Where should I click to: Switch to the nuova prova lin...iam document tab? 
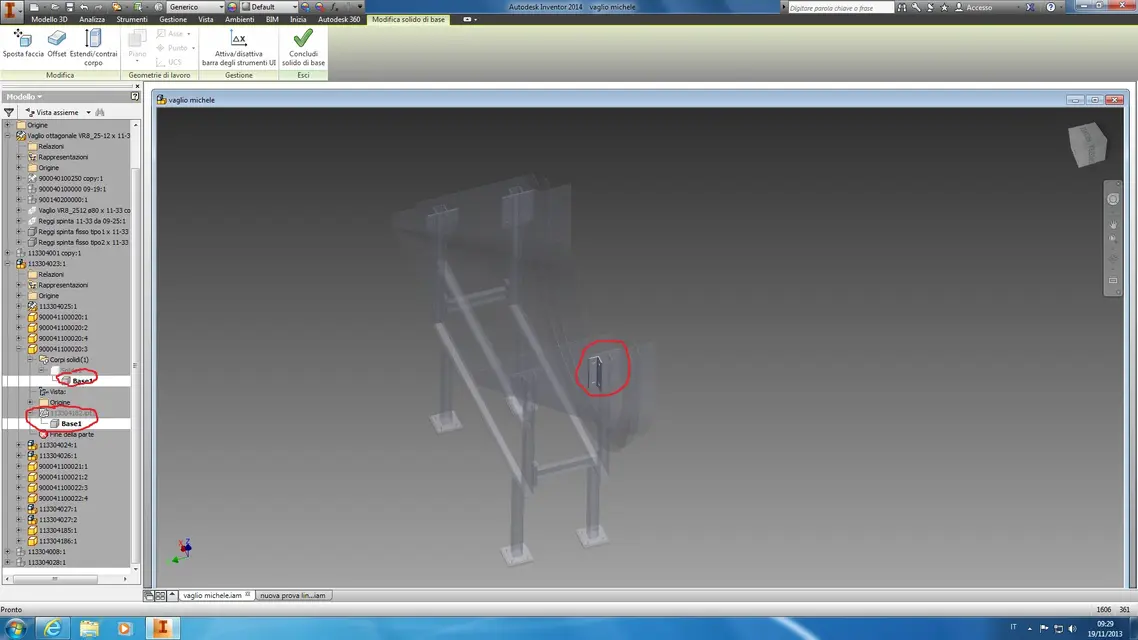pos(292,596)
